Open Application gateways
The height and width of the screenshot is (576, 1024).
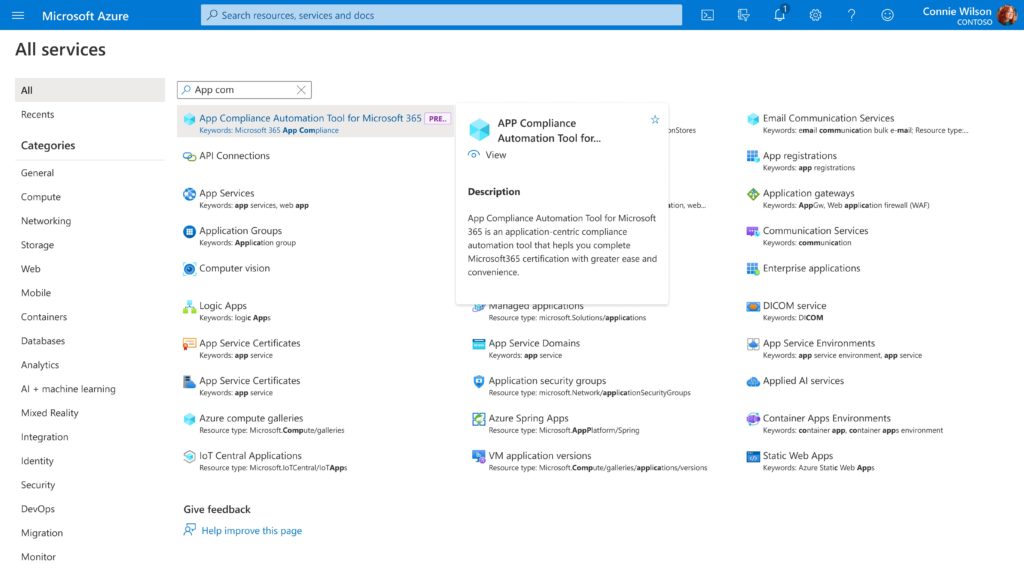[x=810, y=193]
